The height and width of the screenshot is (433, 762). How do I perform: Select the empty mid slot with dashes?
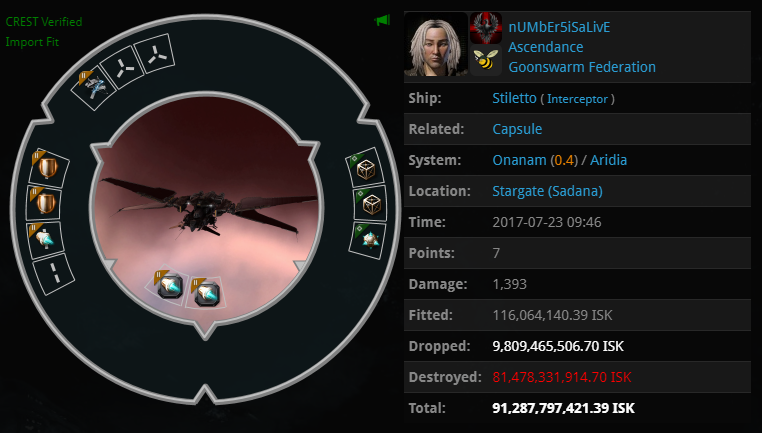pyautogui.click(x=54, y=274)
